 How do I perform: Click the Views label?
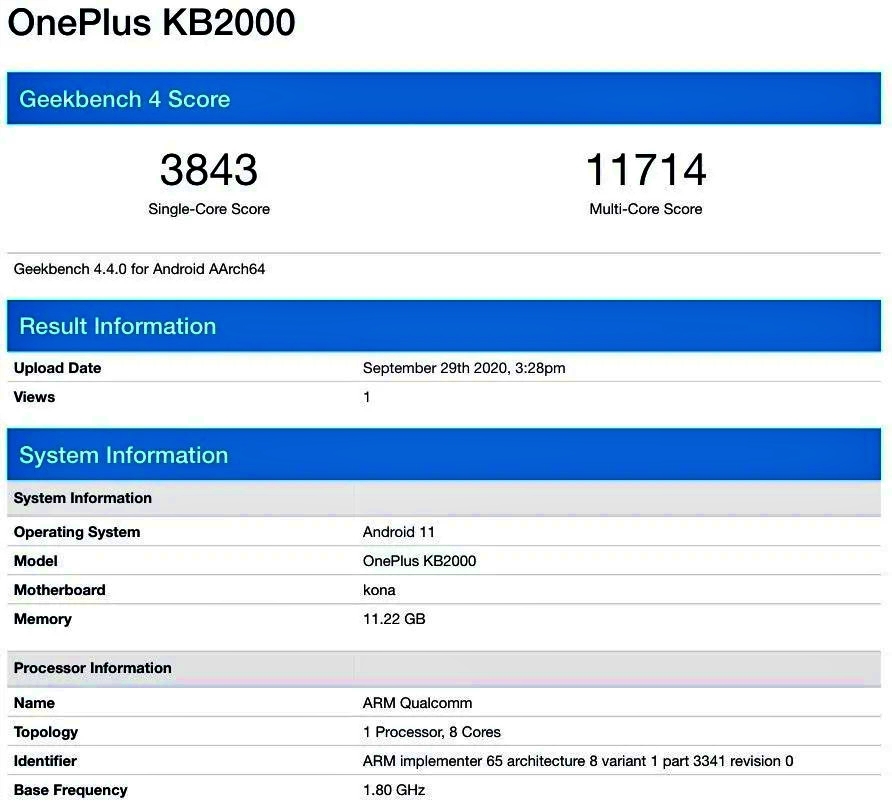pyautogui.click(x=34, y=397)
